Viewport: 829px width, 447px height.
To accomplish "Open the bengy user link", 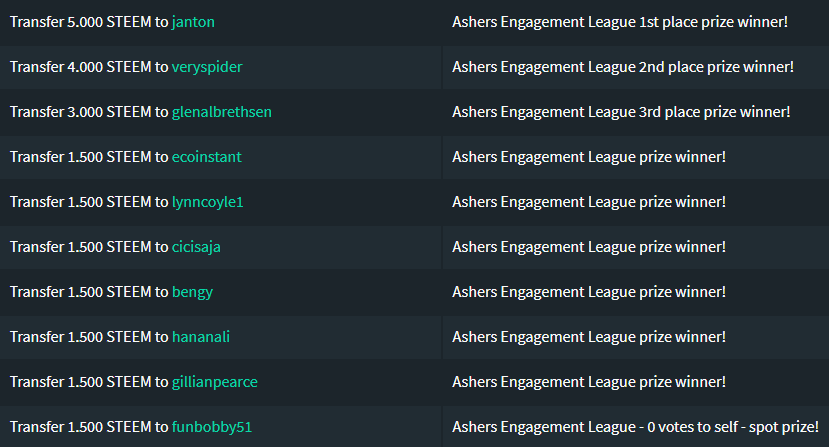I will click(192, 292).
